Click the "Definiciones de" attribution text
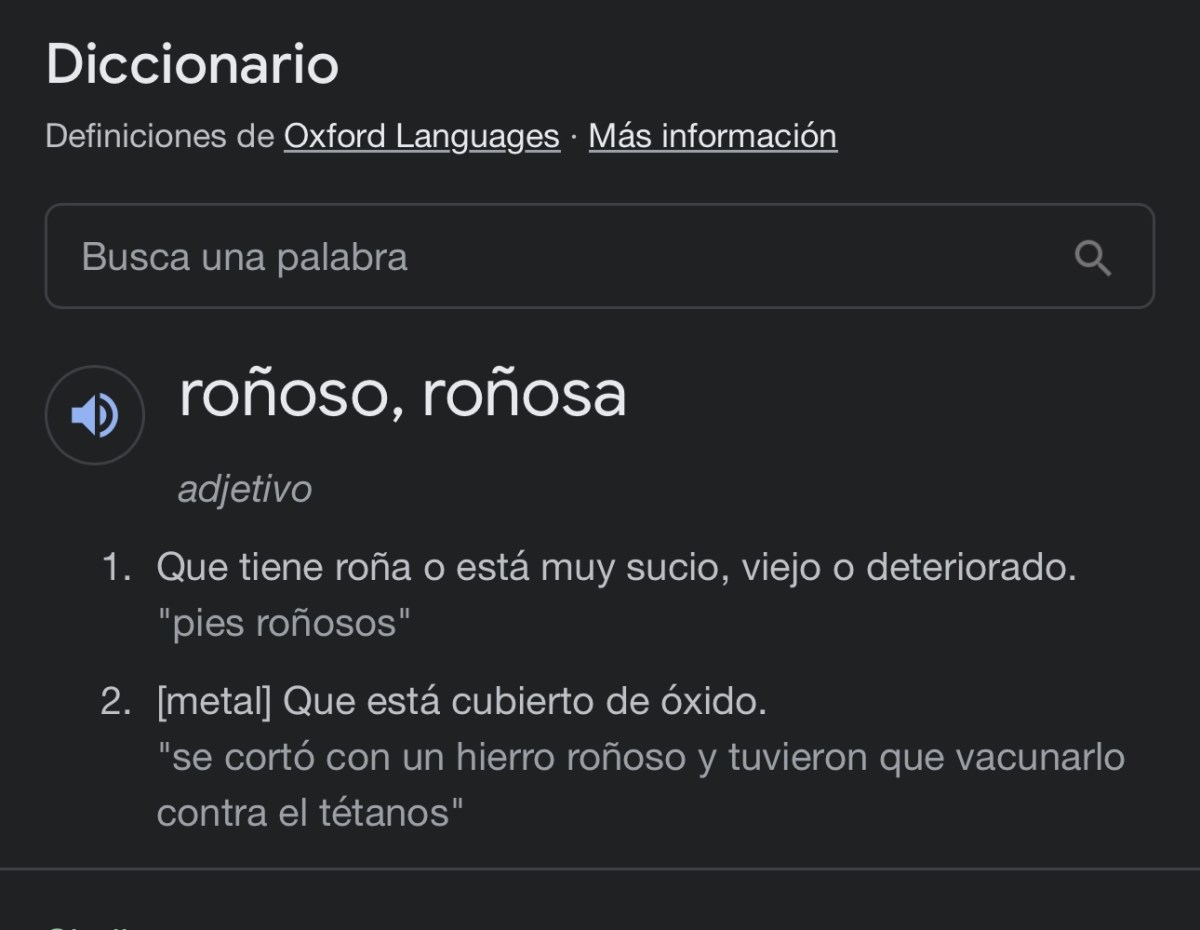1200x930 pixels. pyautogui.click(x=160, y=136)
